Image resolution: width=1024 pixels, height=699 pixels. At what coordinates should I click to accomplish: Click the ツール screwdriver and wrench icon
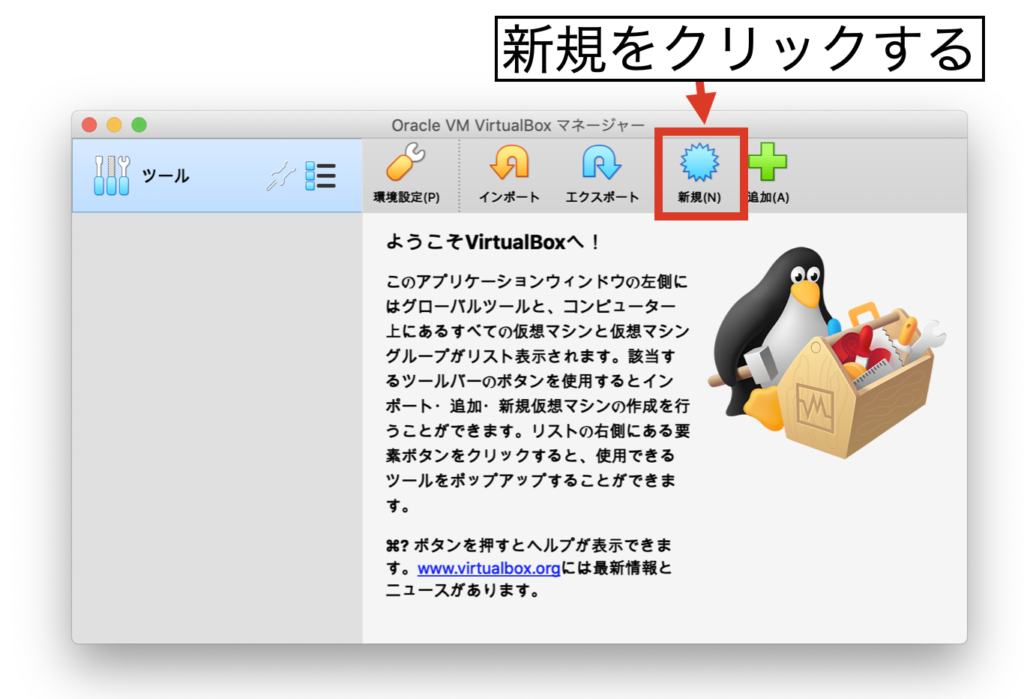[x=112, y=176]
